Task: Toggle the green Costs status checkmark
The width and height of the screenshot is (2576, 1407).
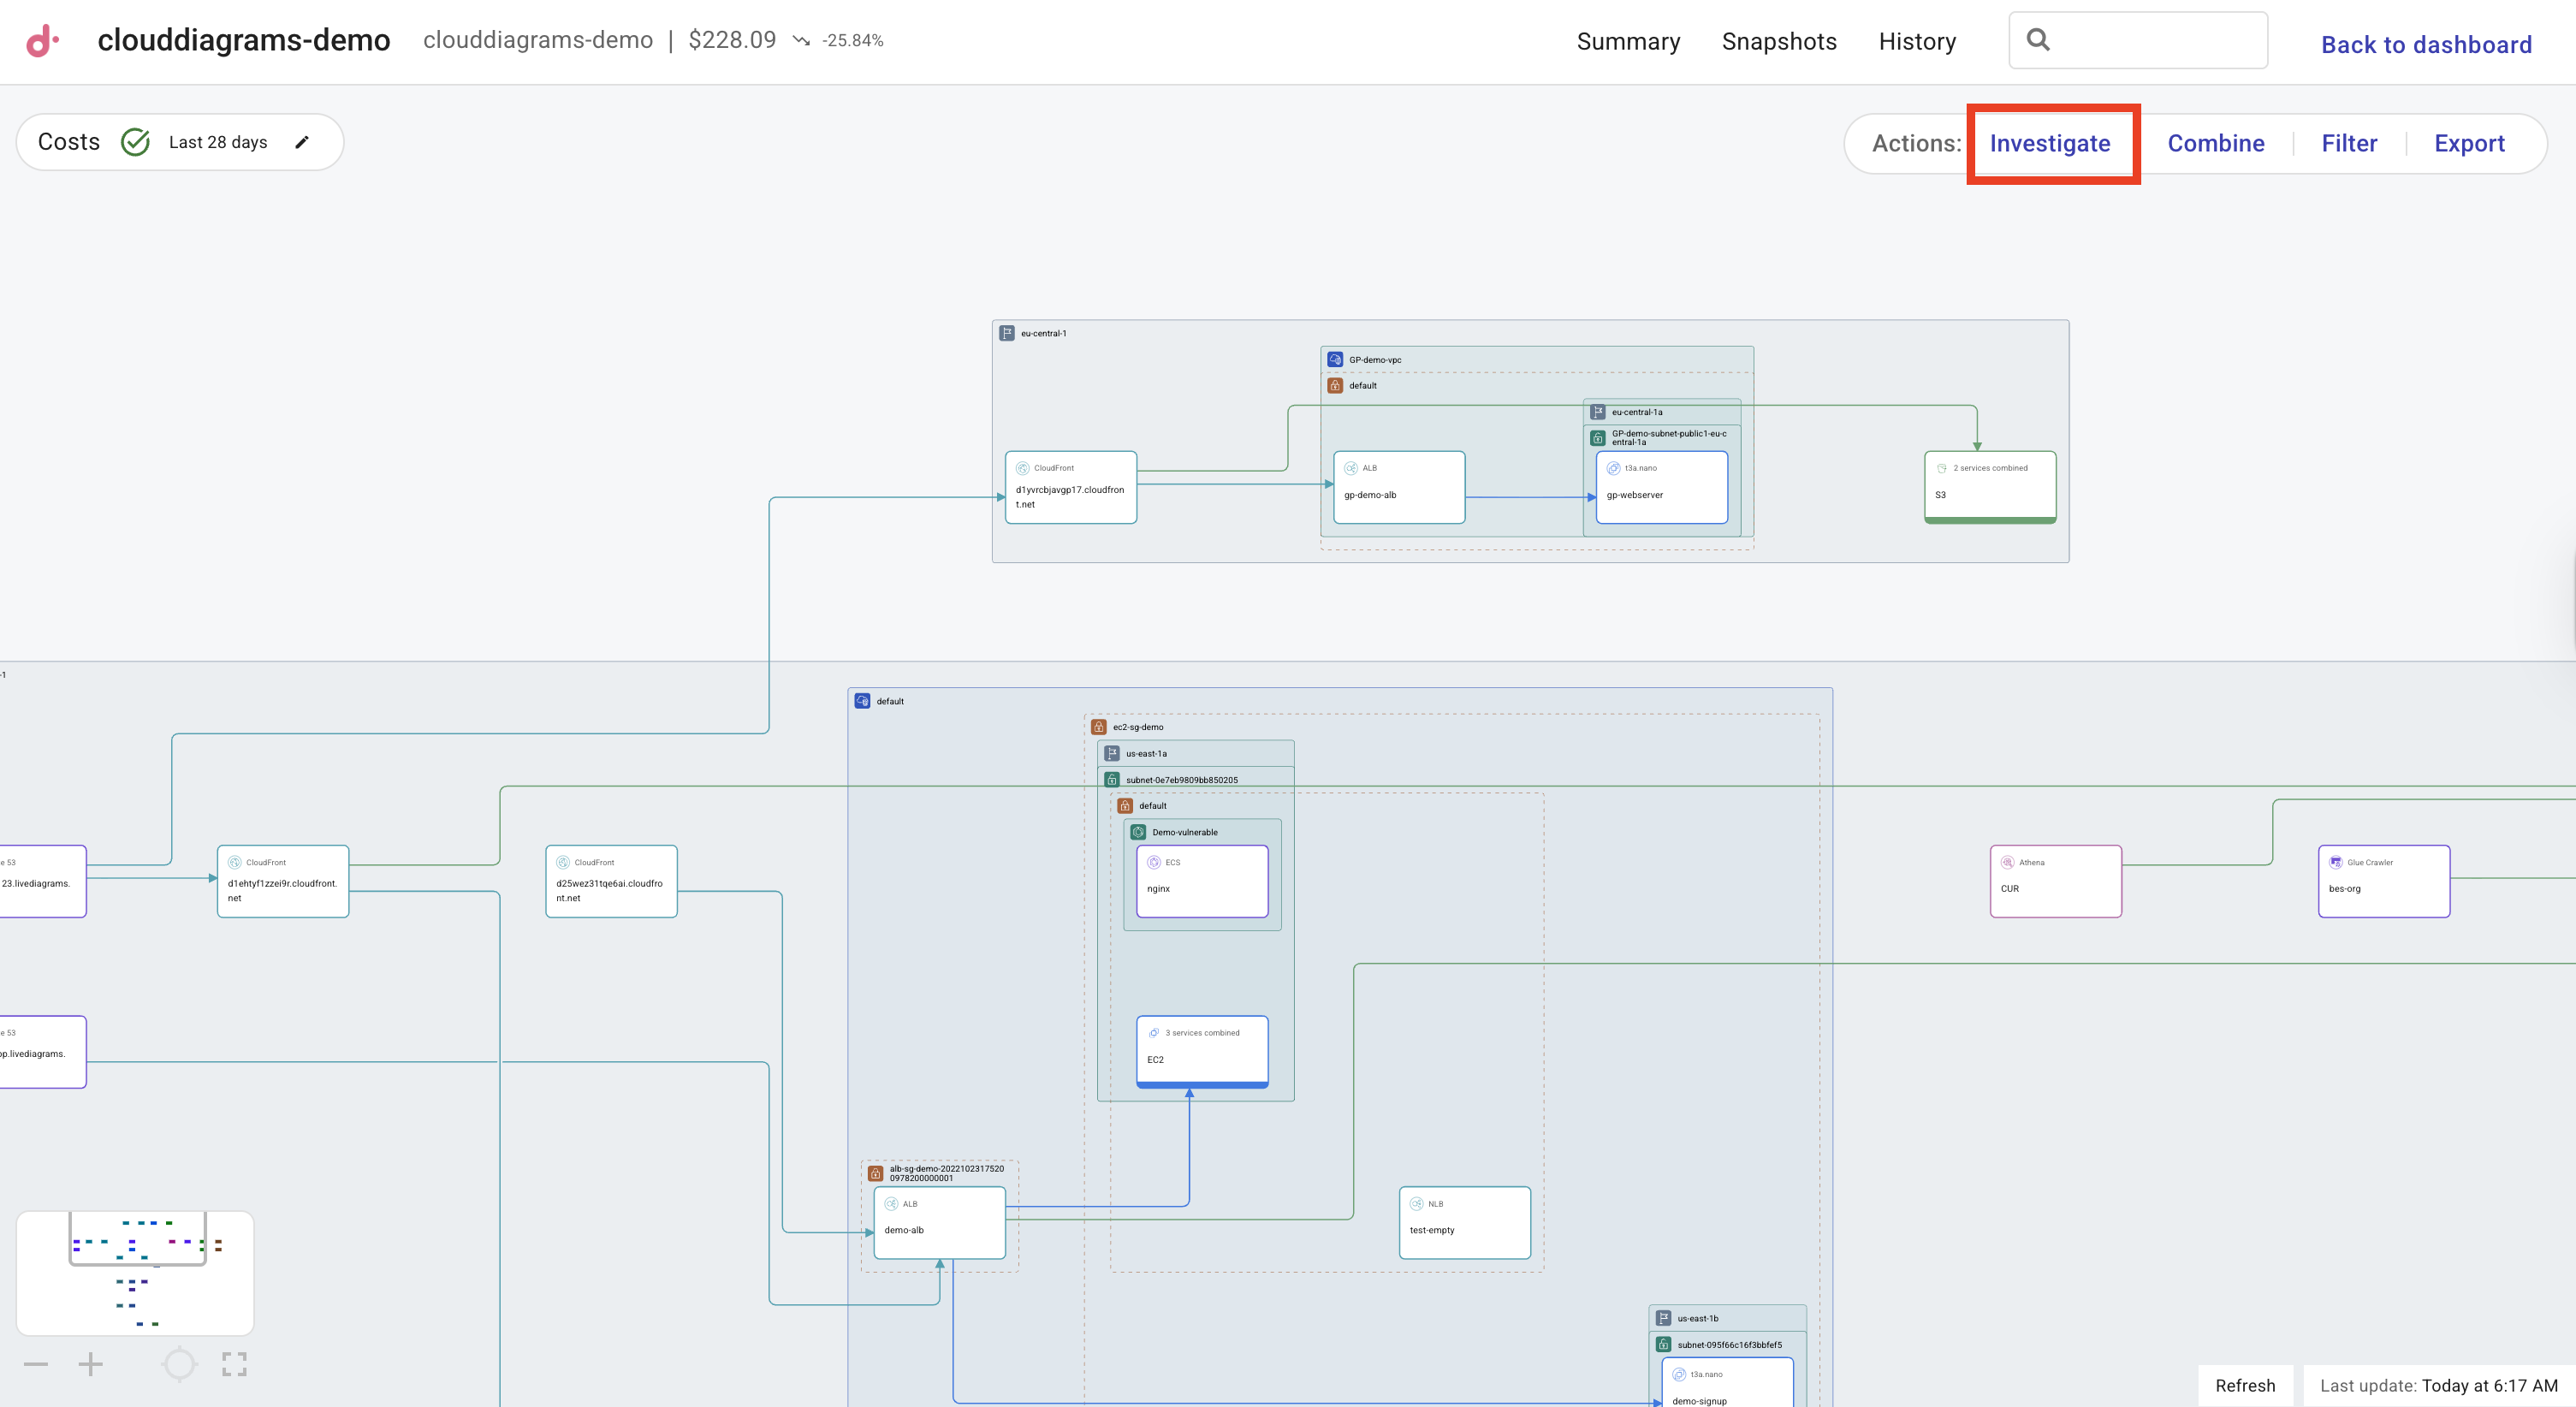Action: point(135,141)
